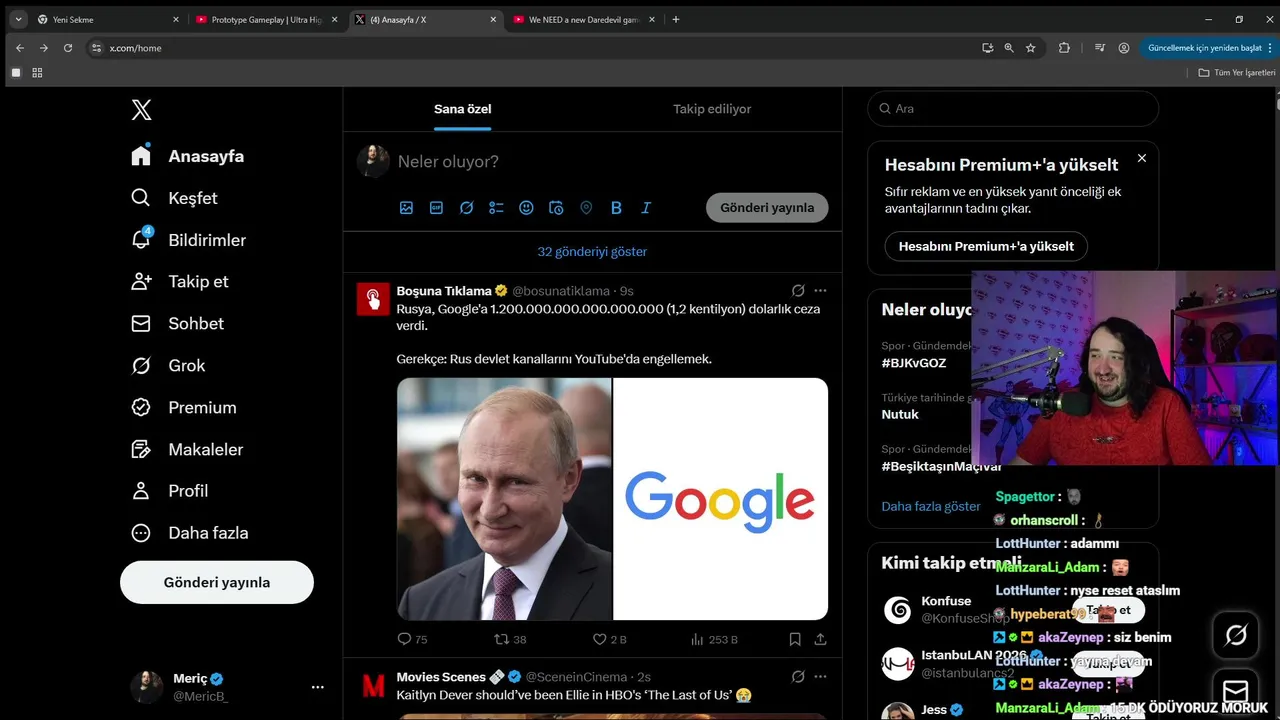Open Putin photo in post
The width and height of the screenshot is (1280, 720).
tap(504, 499)
